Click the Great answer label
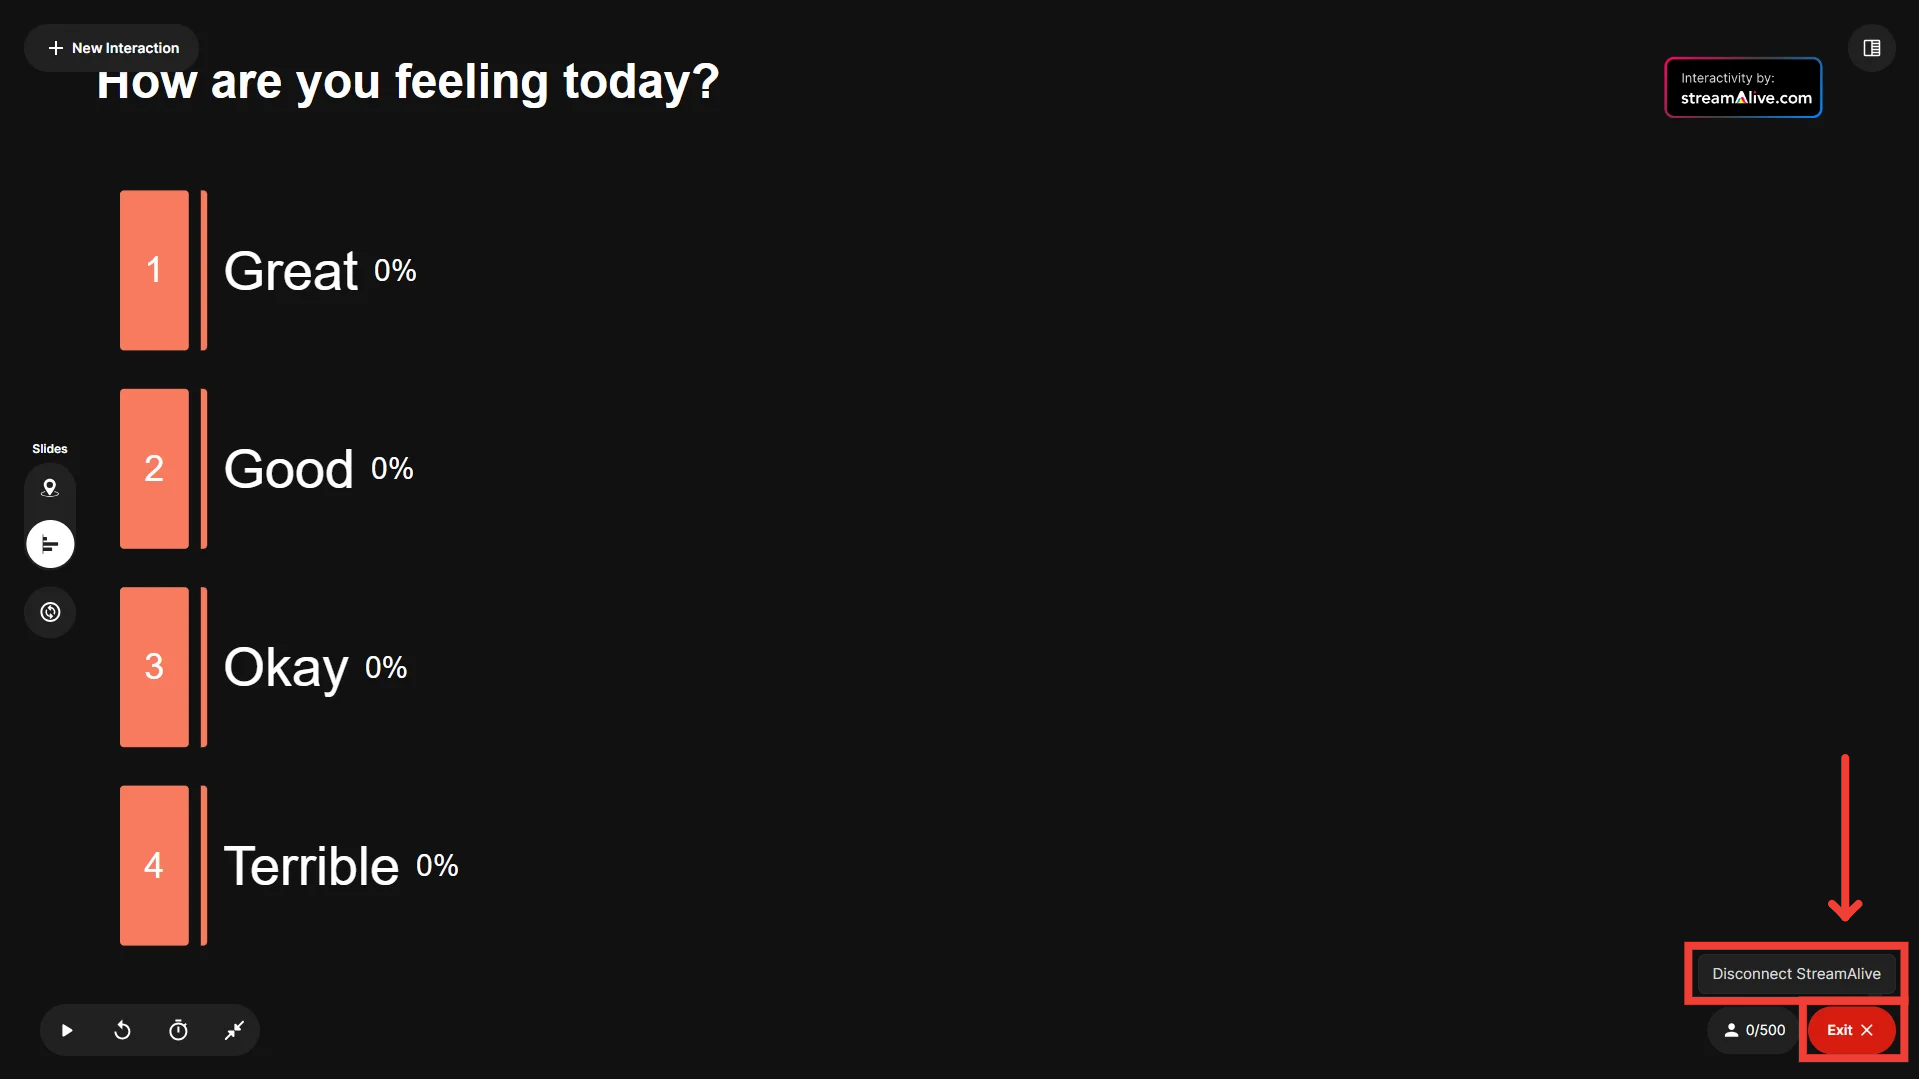Screen dimensions: 1919x1079 [291, 271]
